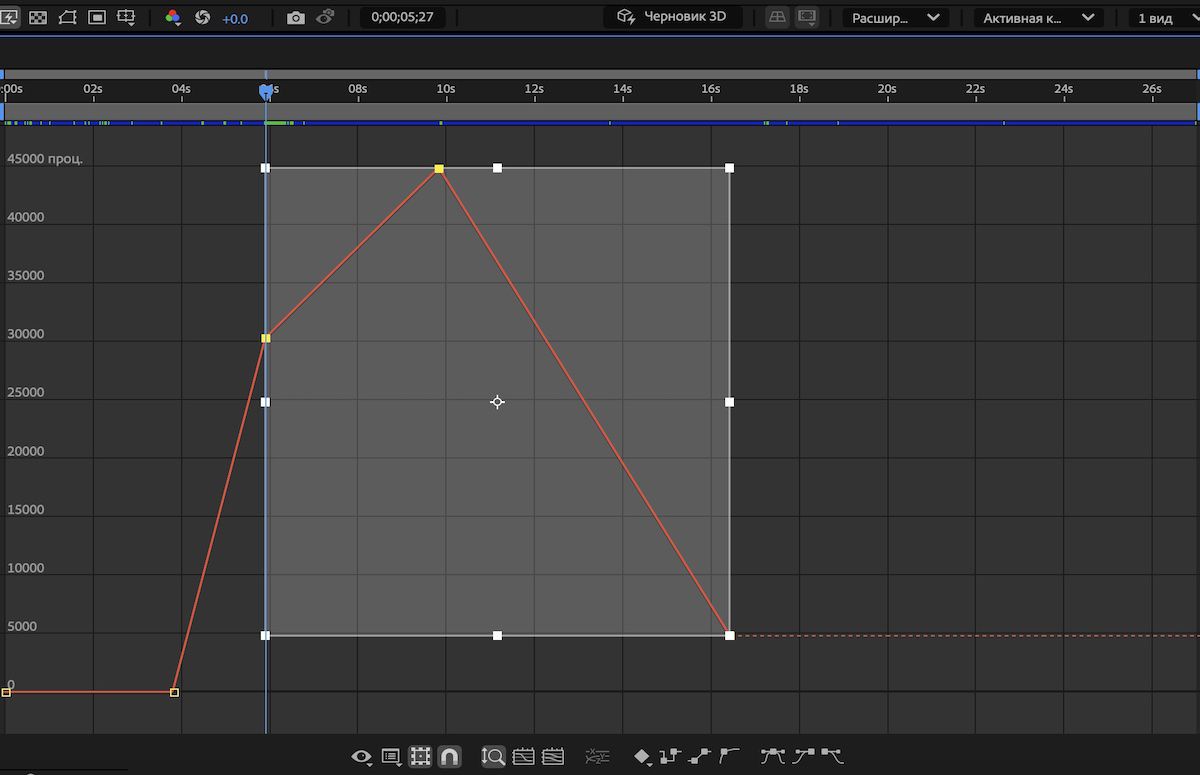Apply Easy Ease to selected keyframes

[x=773, y=756]
